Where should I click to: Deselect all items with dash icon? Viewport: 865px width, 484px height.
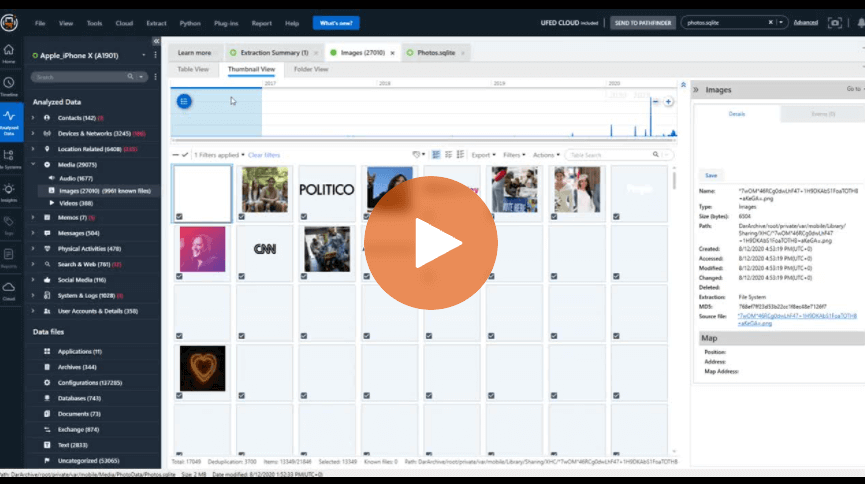click(175, 155)
